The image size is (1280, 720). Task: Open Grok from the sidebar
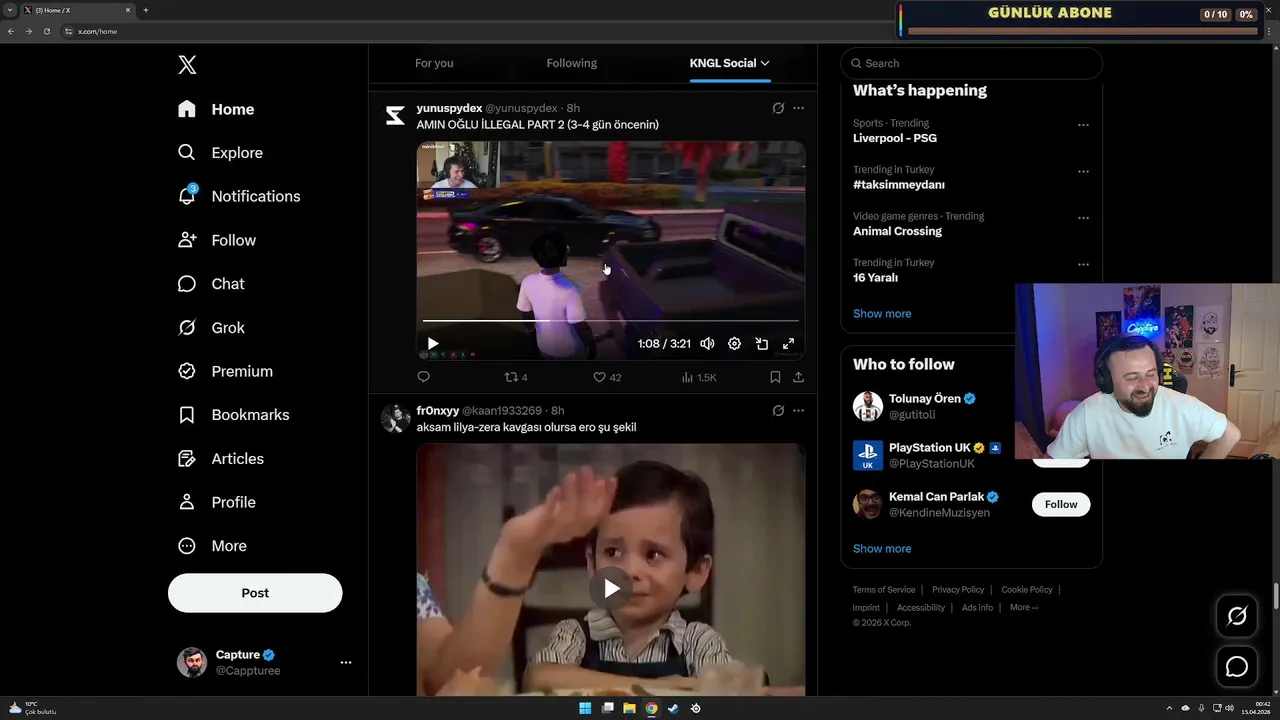[x=211, y=328]
